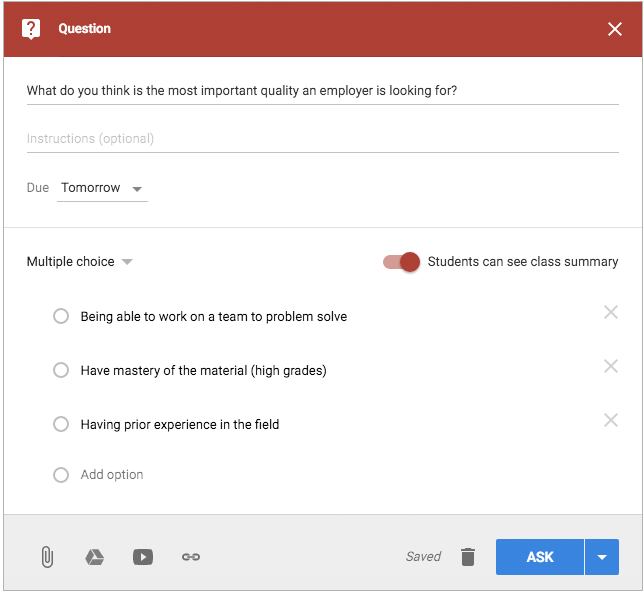
Task: Insert a YouTube video
Action: (143, 557)
